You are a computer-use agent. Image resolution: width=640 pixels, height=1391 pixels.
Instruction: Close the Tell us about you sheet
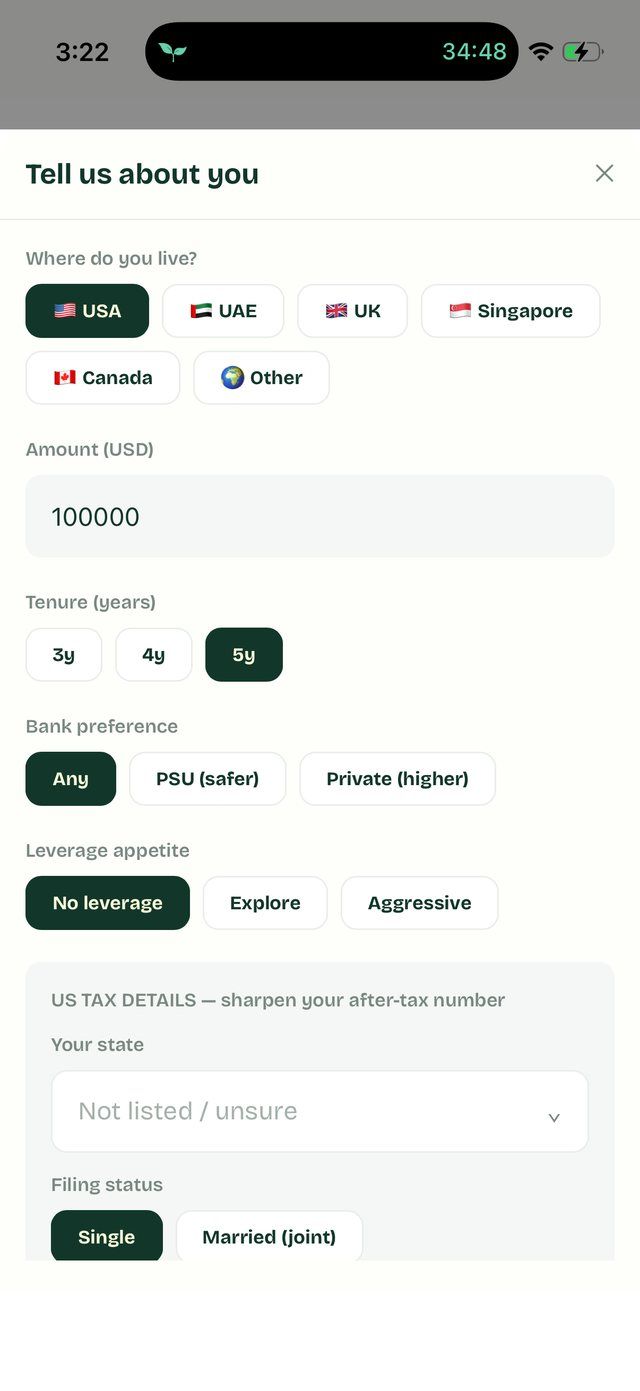click(604, 173)
